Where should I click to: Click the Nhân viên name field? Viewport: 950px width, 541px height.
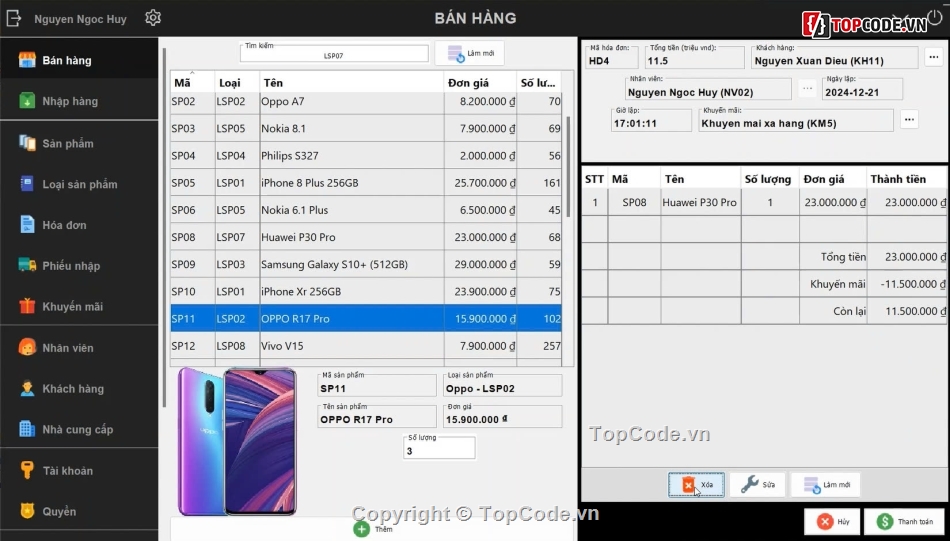tap(708, 88)
